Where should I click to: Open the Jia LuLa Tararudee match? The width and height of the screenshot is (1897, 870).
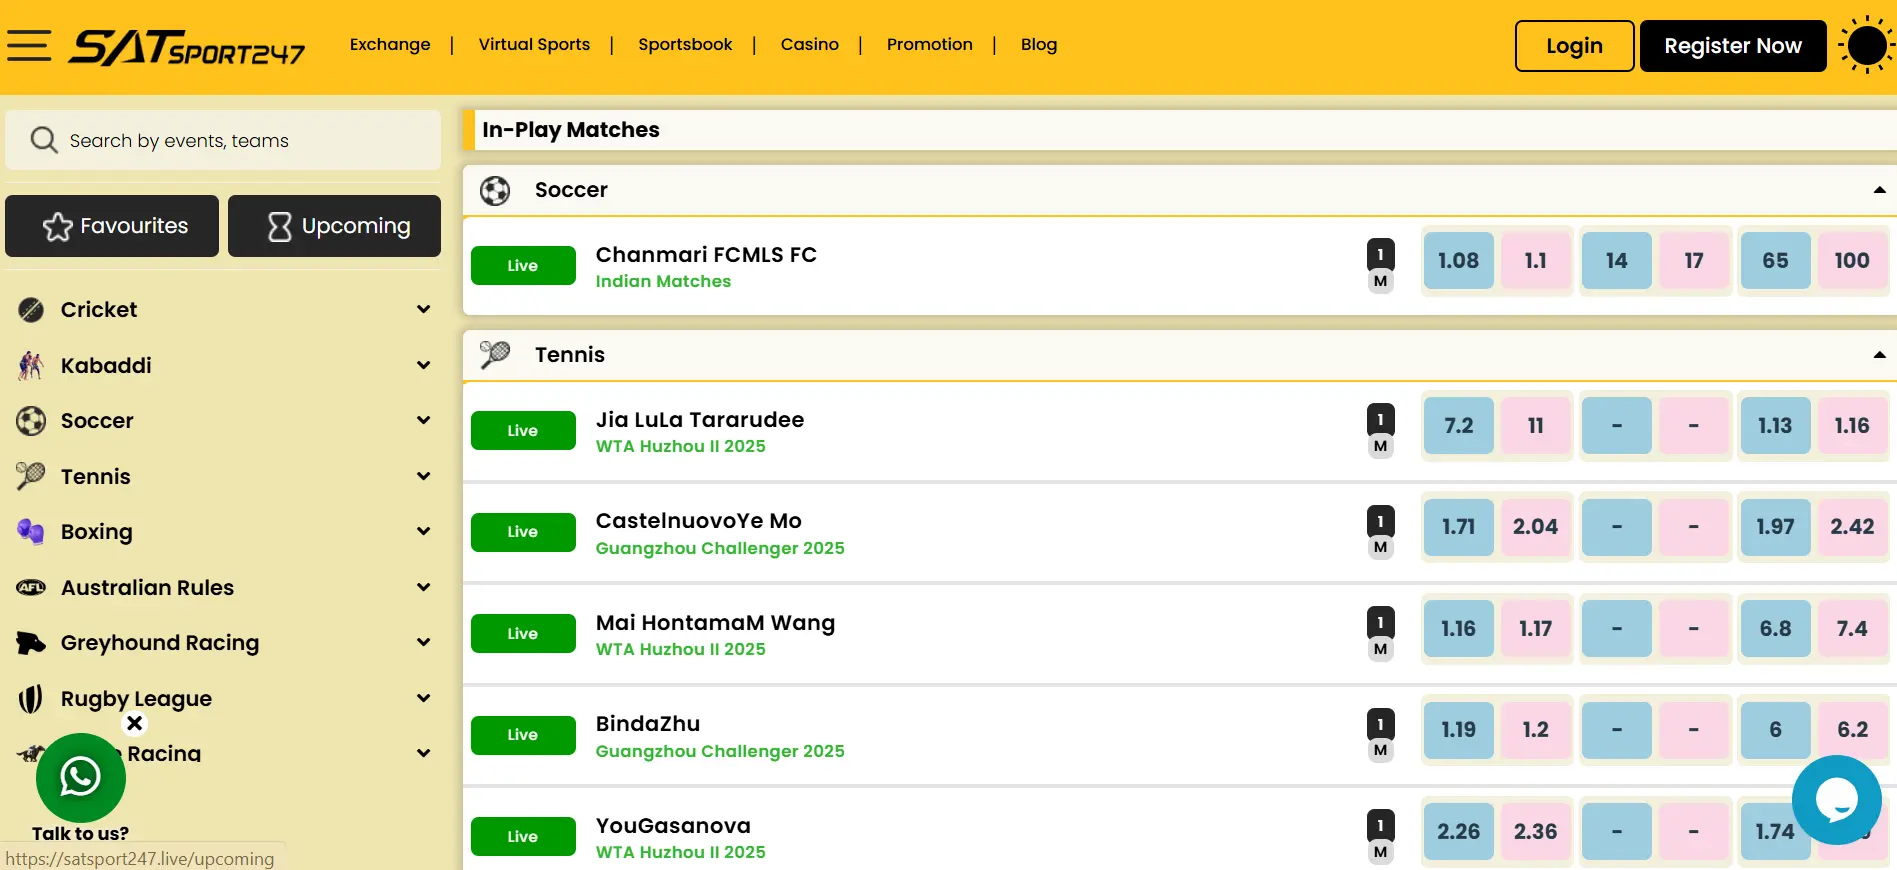(699, 420)
